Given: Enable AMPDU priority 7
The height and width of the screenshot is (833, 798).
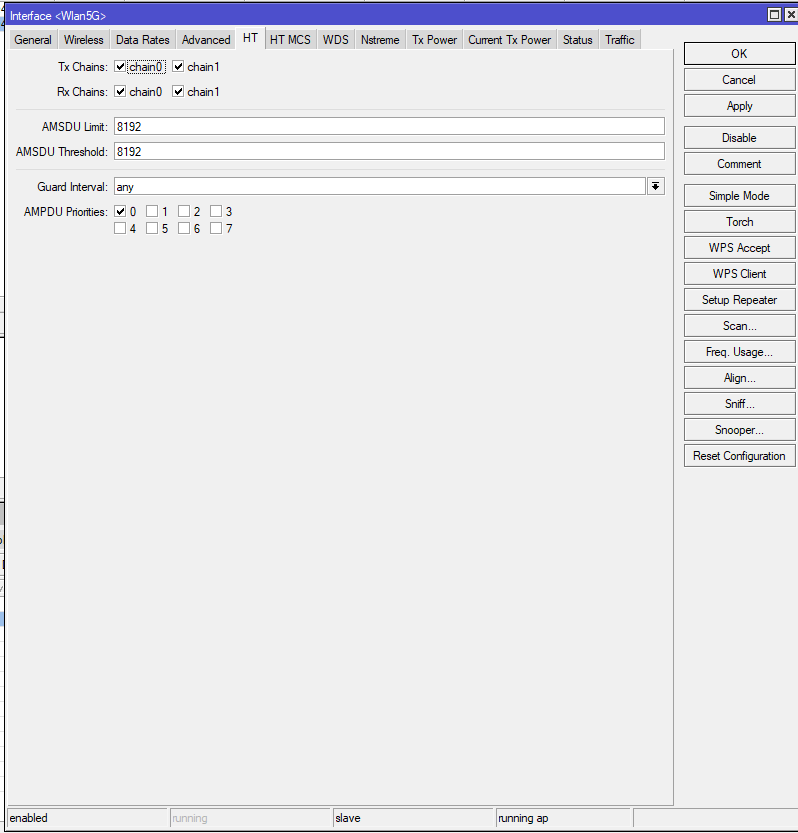Looking at the screenshot, I should (216, 228).
